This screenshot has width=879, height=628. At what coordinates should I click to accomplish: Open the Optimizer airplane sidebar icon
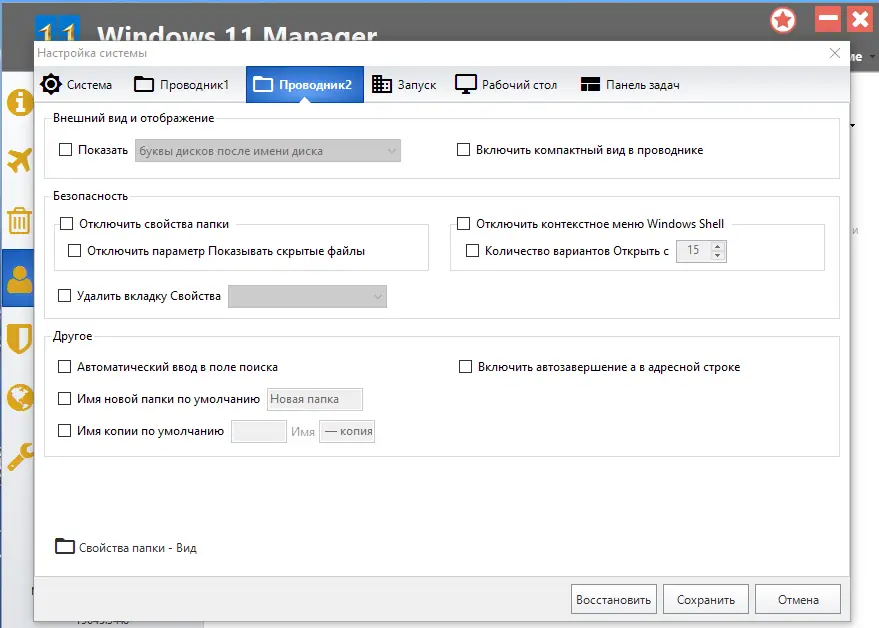click(20, 161)
